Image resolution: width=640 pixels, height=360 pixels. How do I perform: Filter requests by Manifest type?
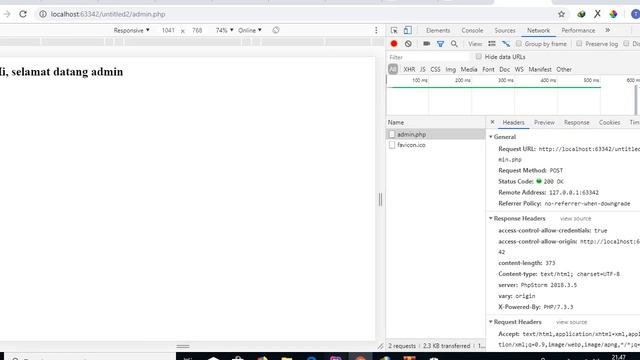click(x=540, y=69)
